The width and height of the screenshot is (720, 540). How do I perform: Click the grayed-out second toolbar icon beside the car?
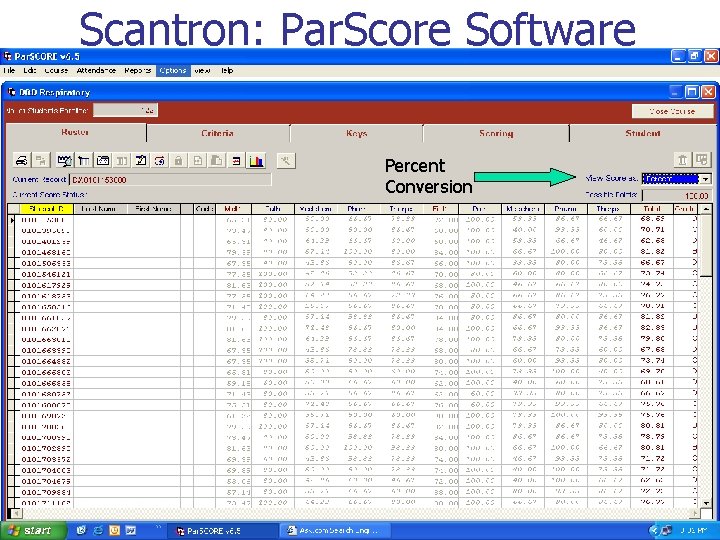pos(41,160)
